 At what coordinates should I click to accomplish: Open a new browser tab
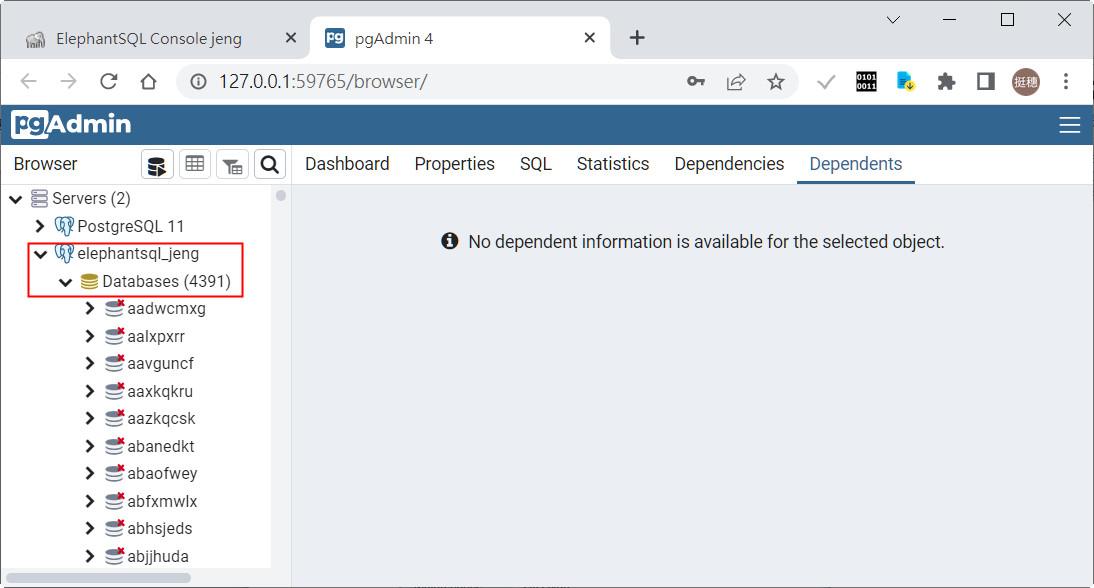[x=637, y=38]
